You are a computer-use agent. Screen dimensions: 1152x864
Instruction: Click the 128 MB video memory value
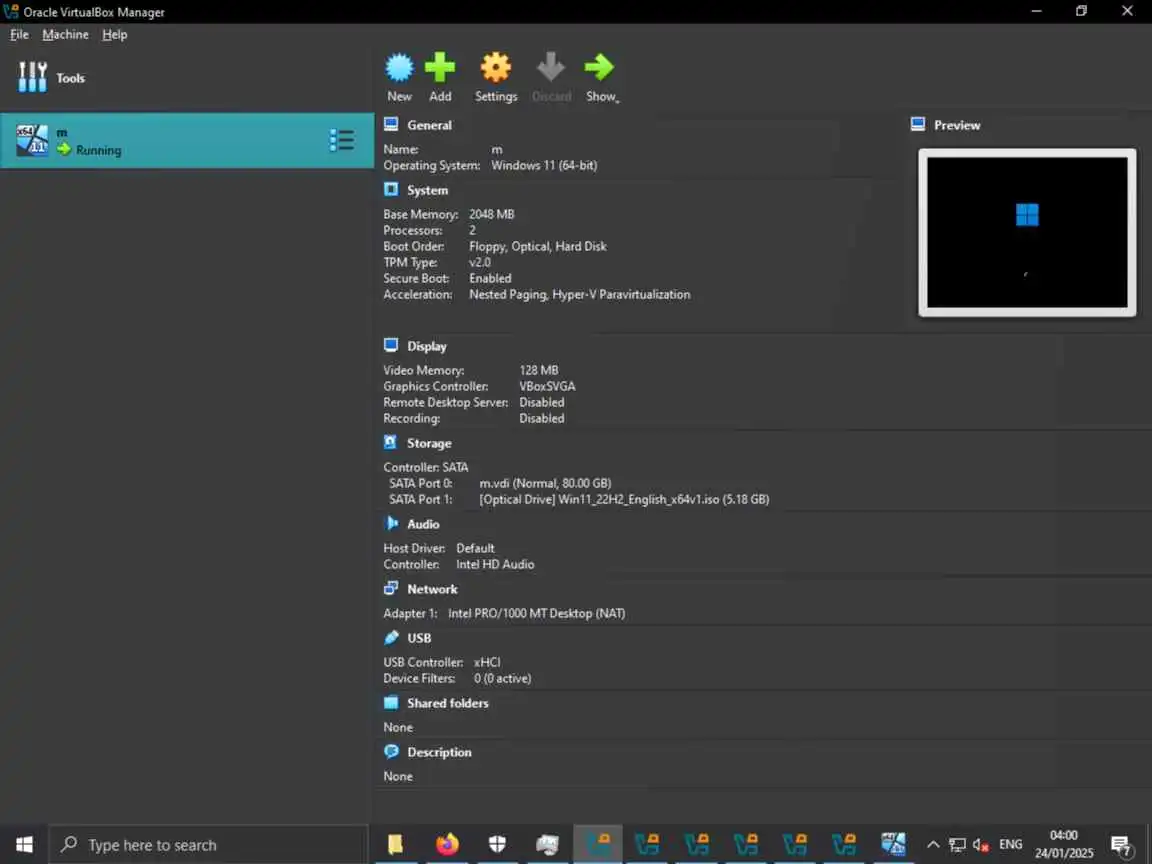(539, 370)
